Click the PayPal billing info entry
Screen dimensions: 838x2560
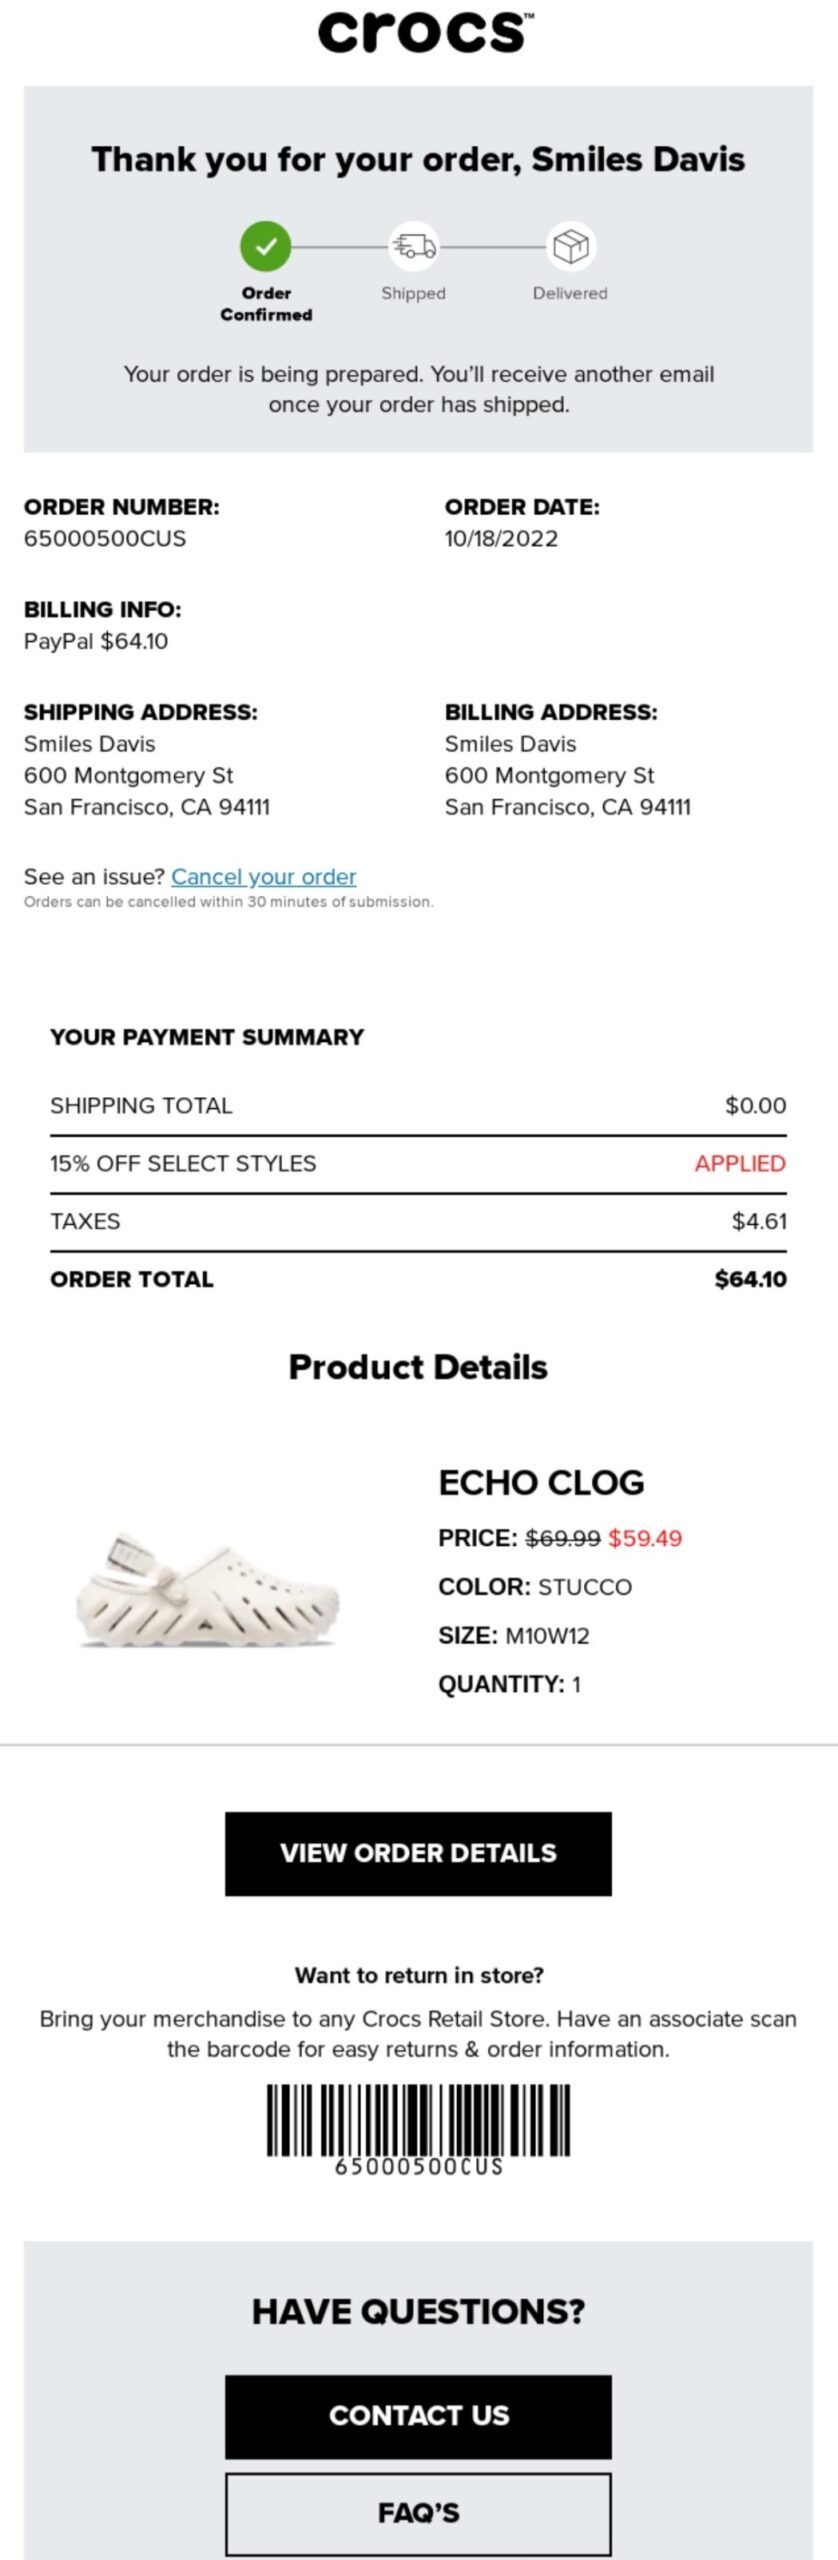pyautogui.click(x=97, y=640)
